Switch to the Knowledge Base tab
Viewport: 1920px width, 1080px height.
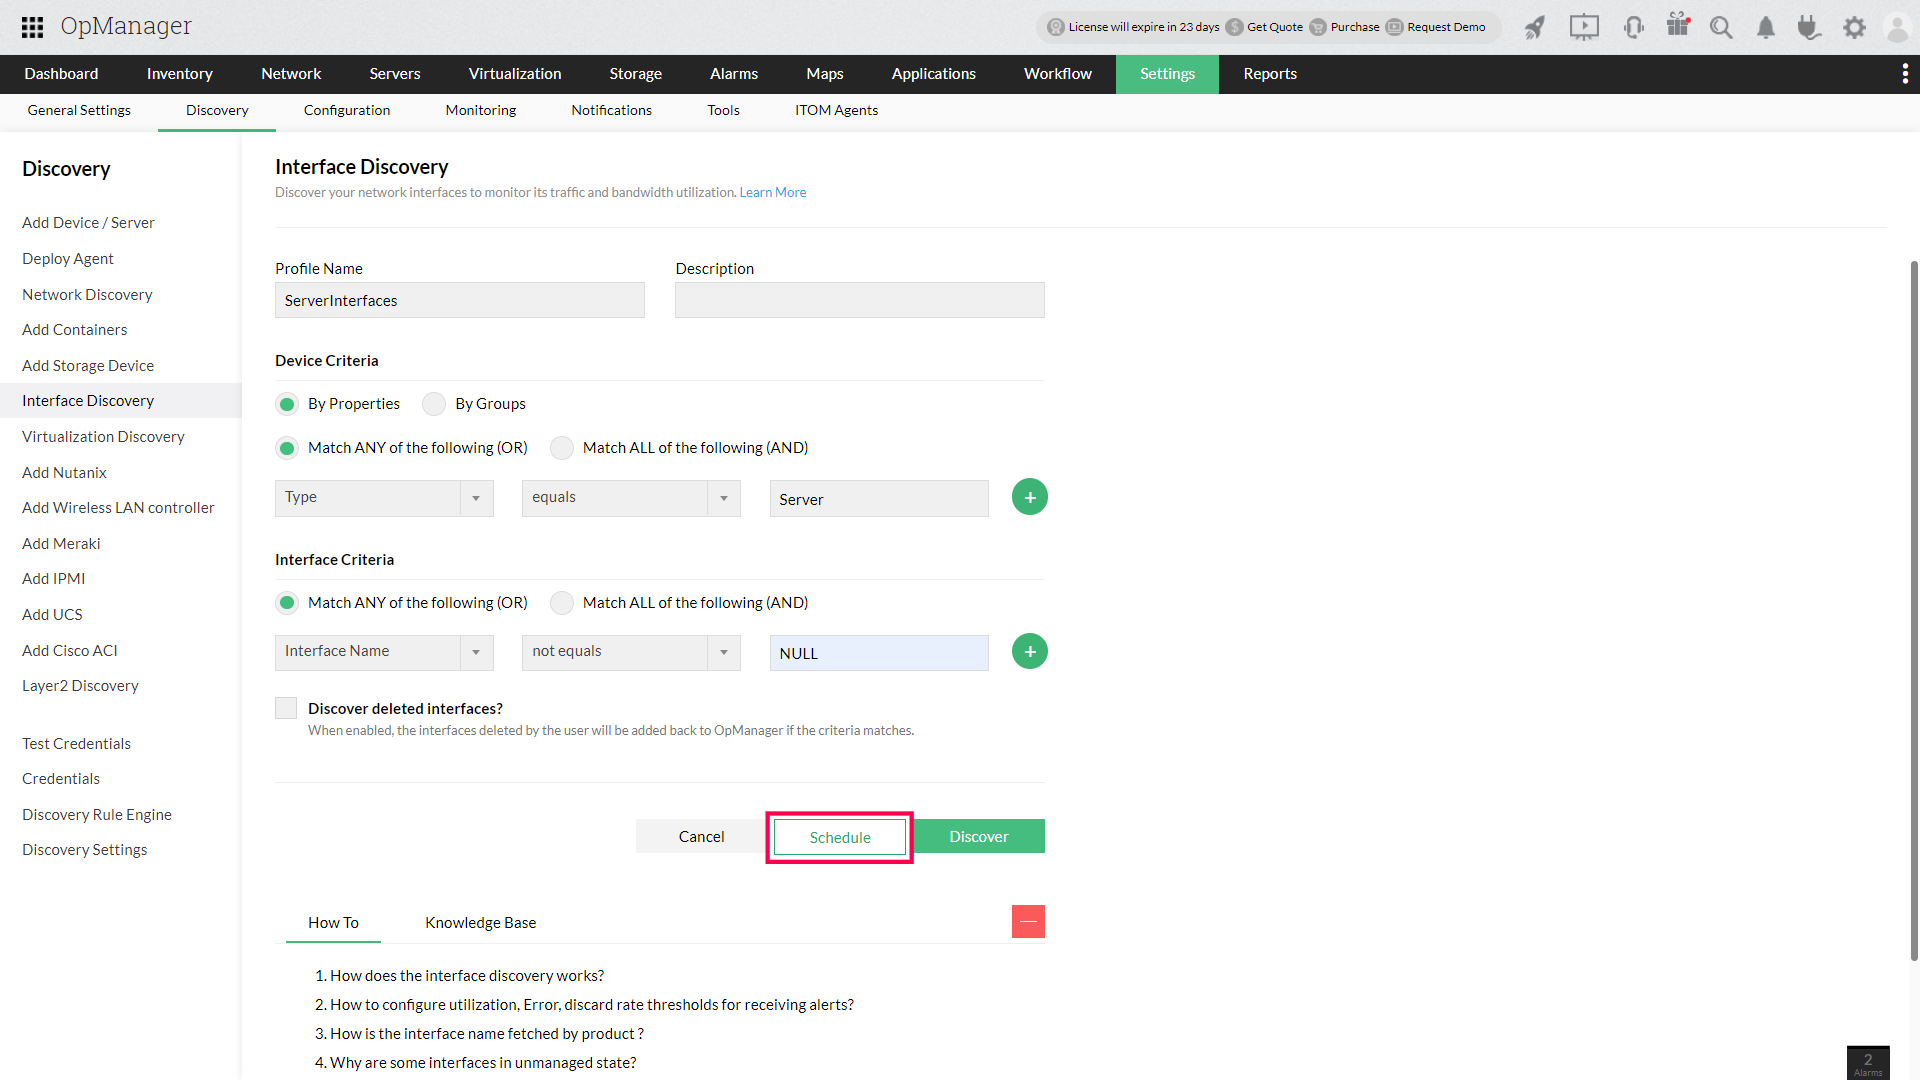480,922
